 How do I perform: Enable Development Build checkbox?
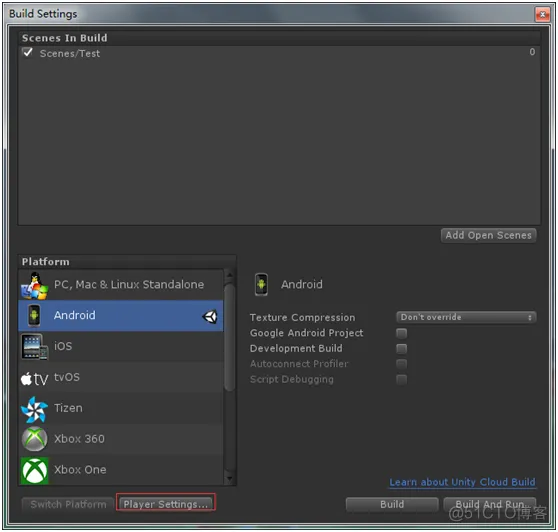pos(402,349)
